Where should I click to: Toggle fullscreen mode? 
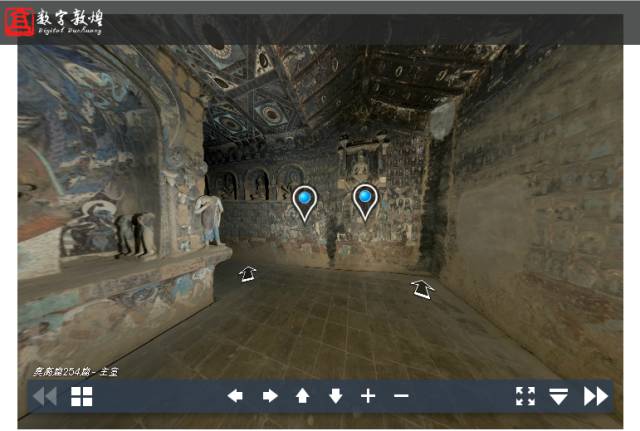(x=525, y=396)
